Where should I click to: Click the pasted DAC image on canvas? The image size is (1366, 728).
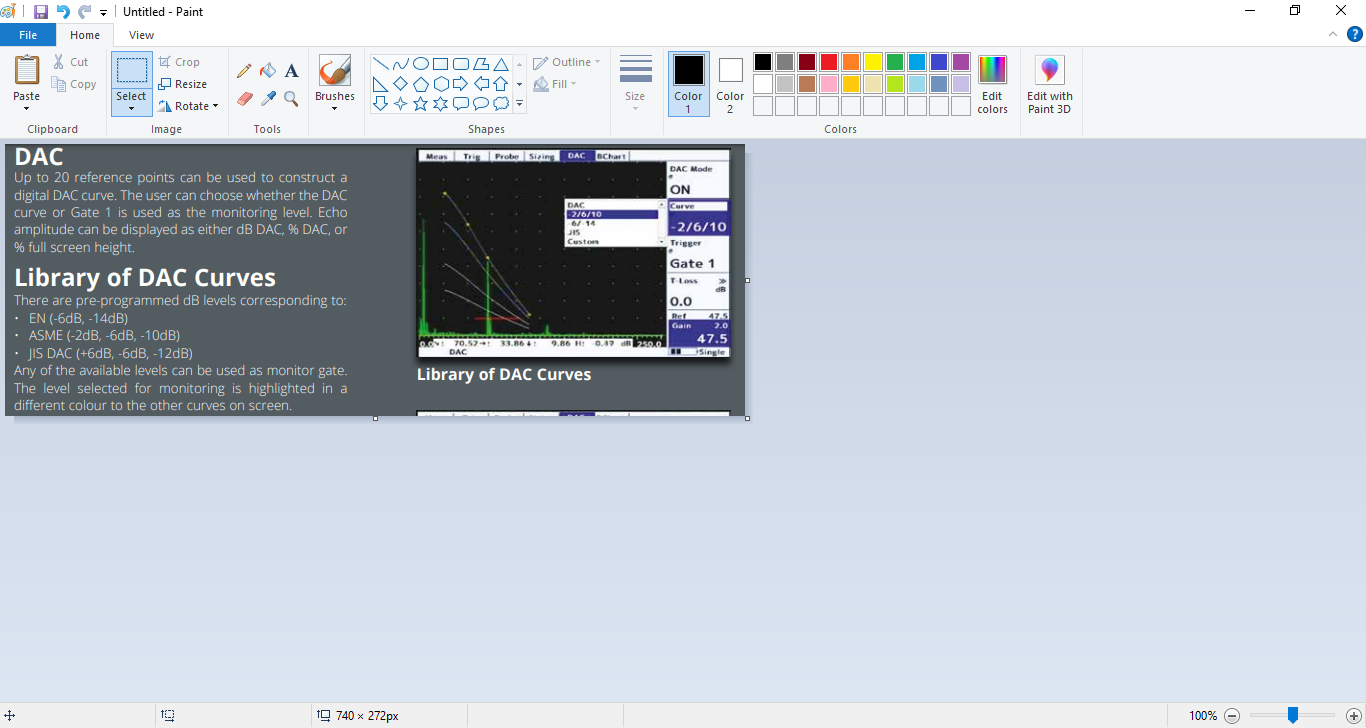[375, 281]
